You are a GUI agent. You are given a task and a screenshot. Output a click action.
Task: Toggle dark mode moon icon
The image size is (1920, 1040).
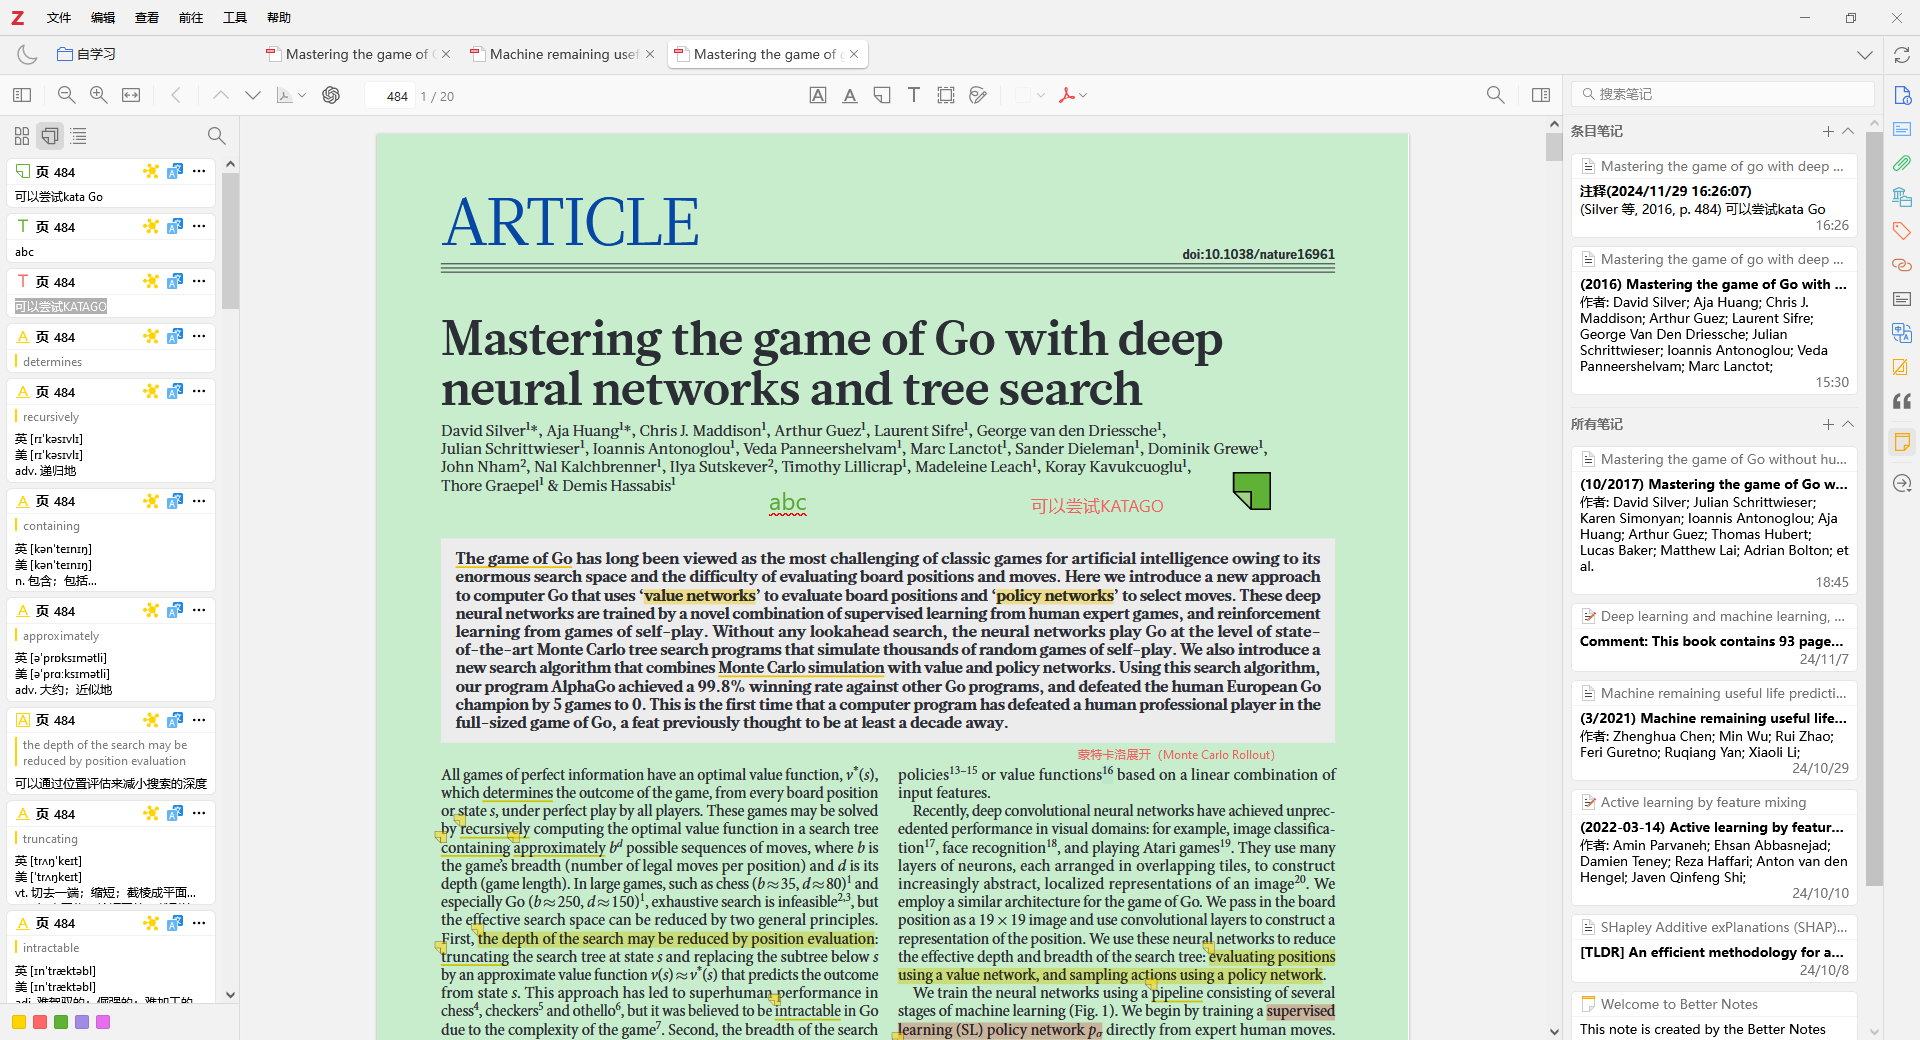27,55
